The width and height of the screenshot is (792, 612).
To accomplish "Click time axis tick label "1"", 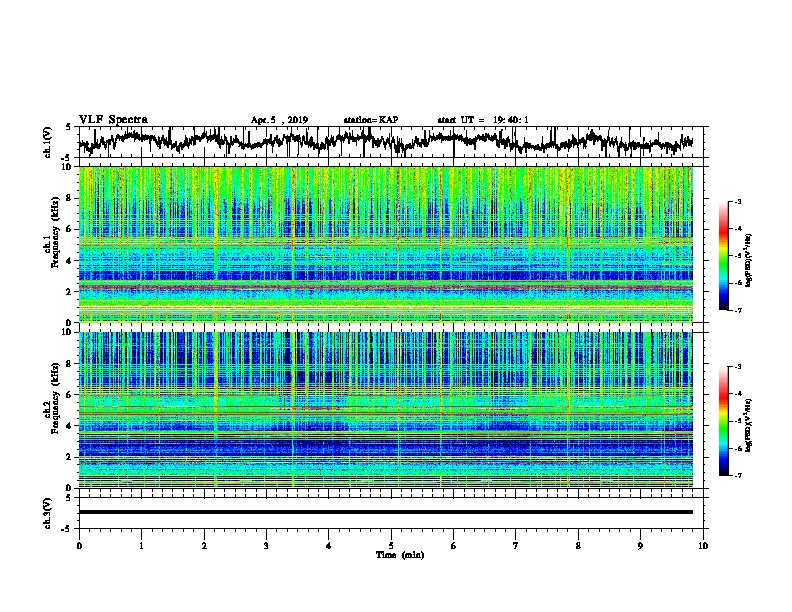I will tap(141, 546).
